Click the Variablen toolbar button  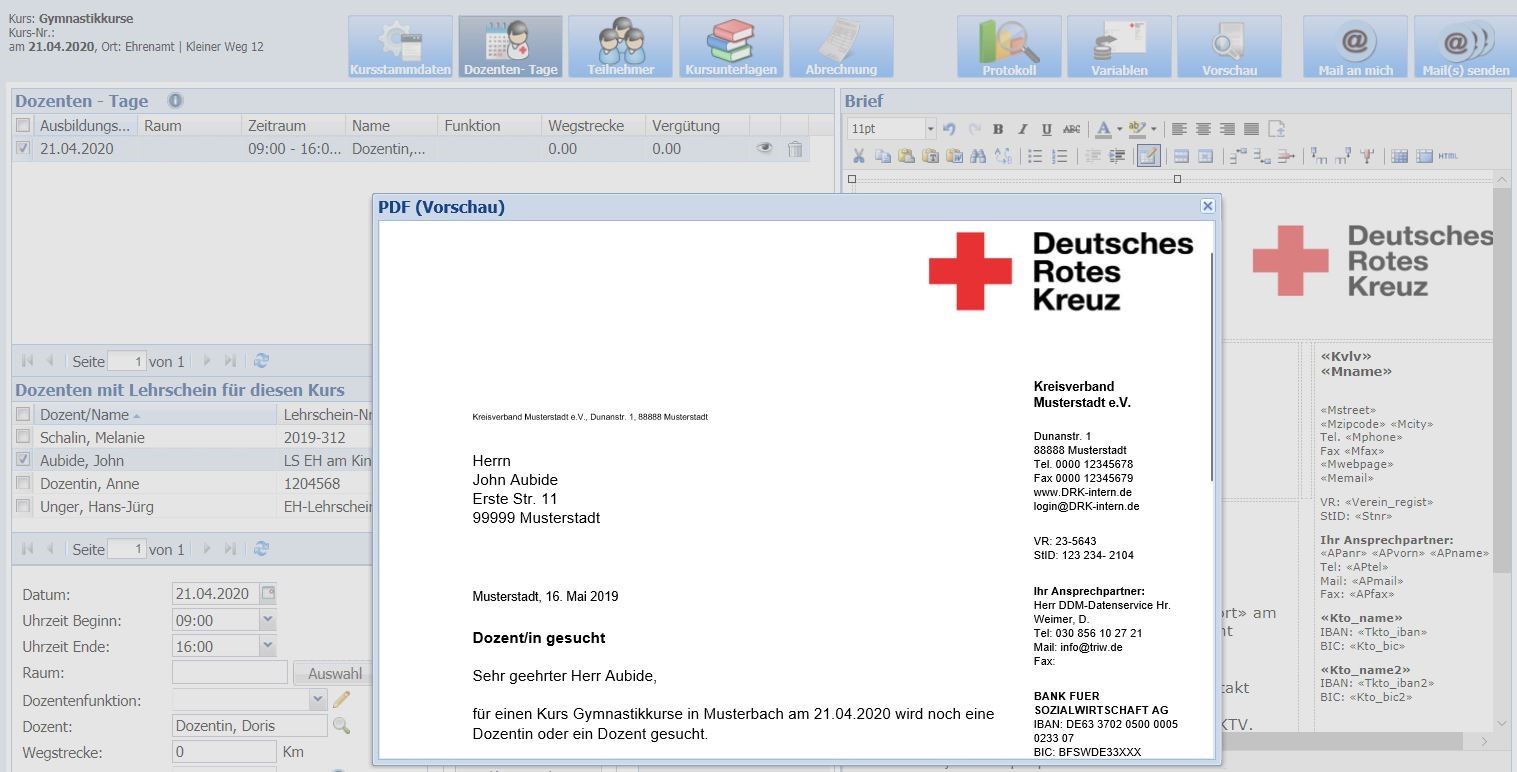point(1119,47)
